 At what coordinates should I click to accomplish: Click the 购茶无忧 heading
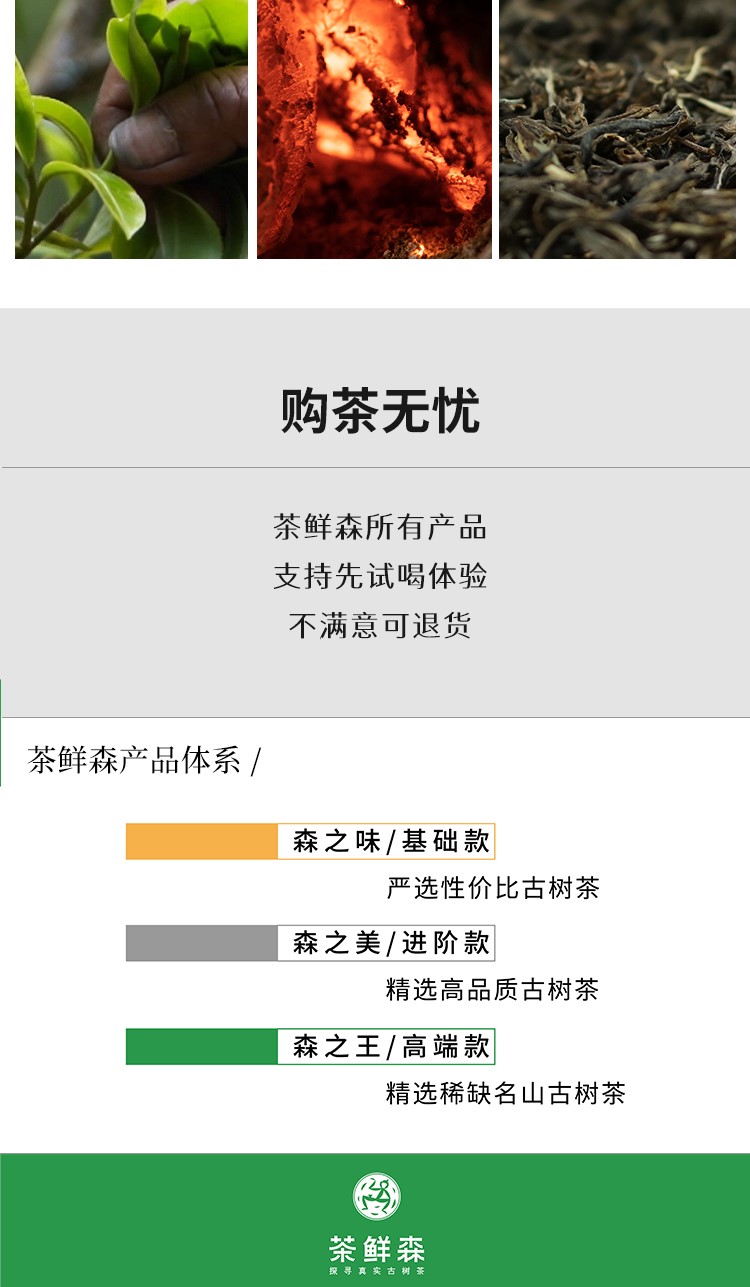click(x=380, y=411)
